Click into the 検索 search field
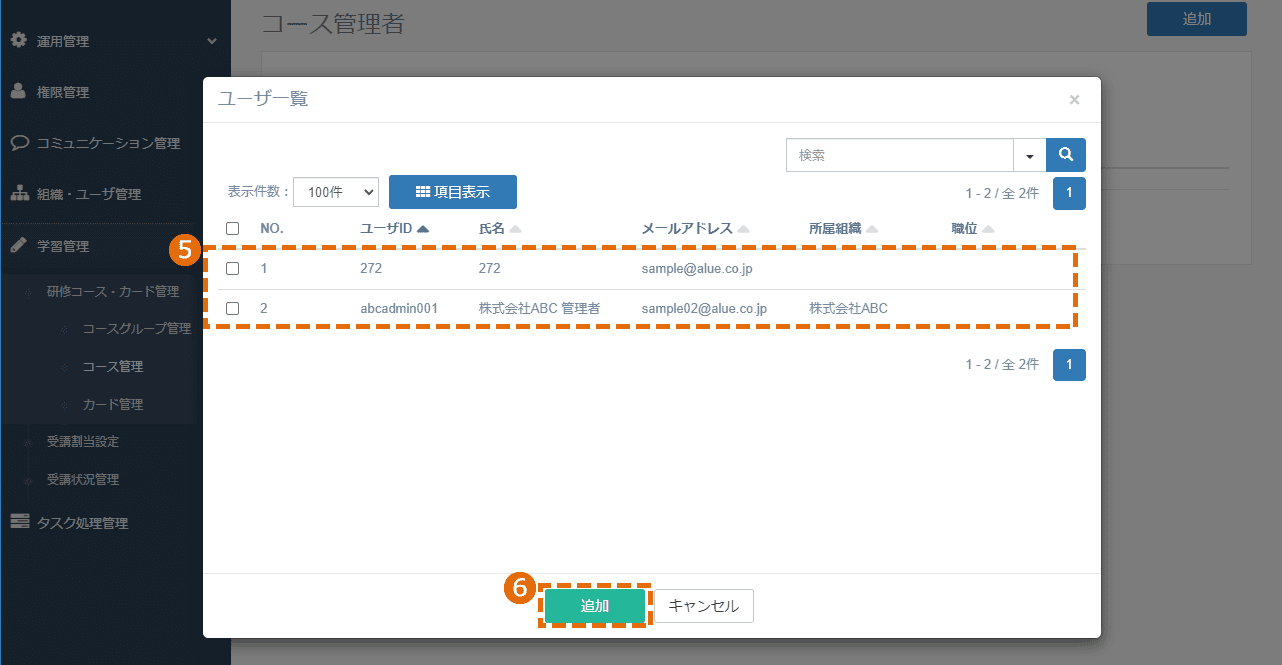The image size is (1282, 665). [x=900, y=155]
